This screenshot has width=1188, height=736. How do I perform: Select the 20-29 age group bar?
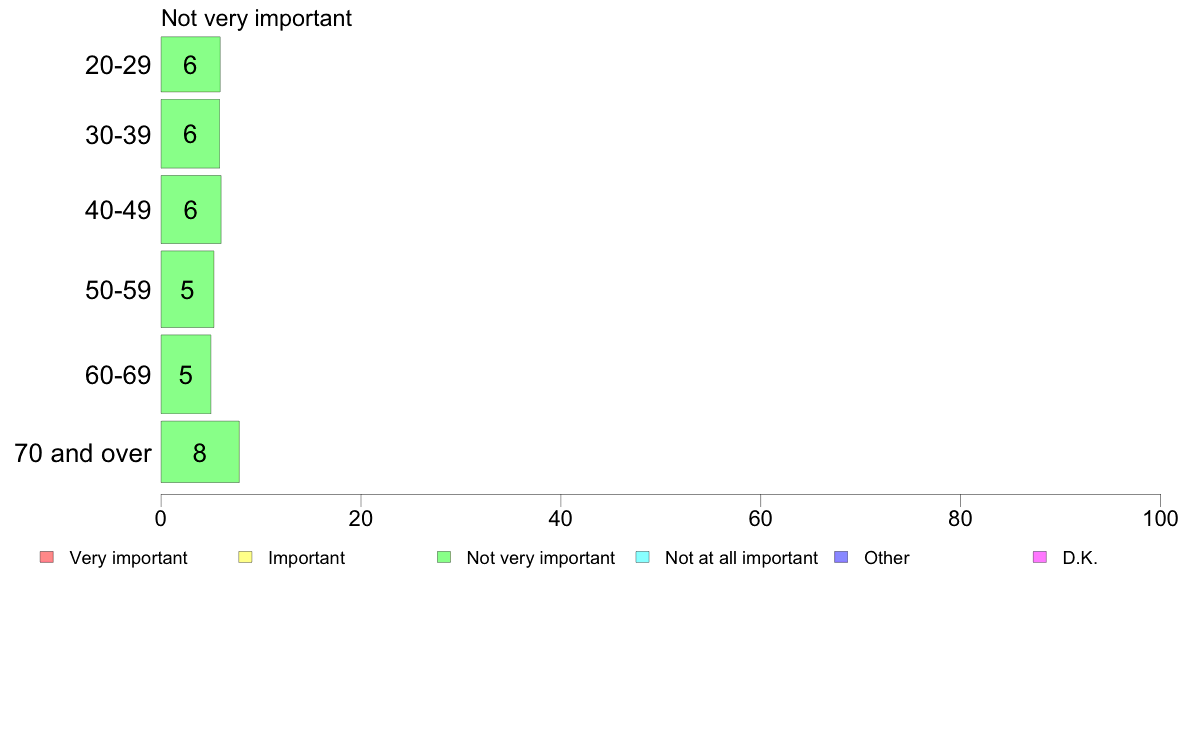[x=190, y=64]
